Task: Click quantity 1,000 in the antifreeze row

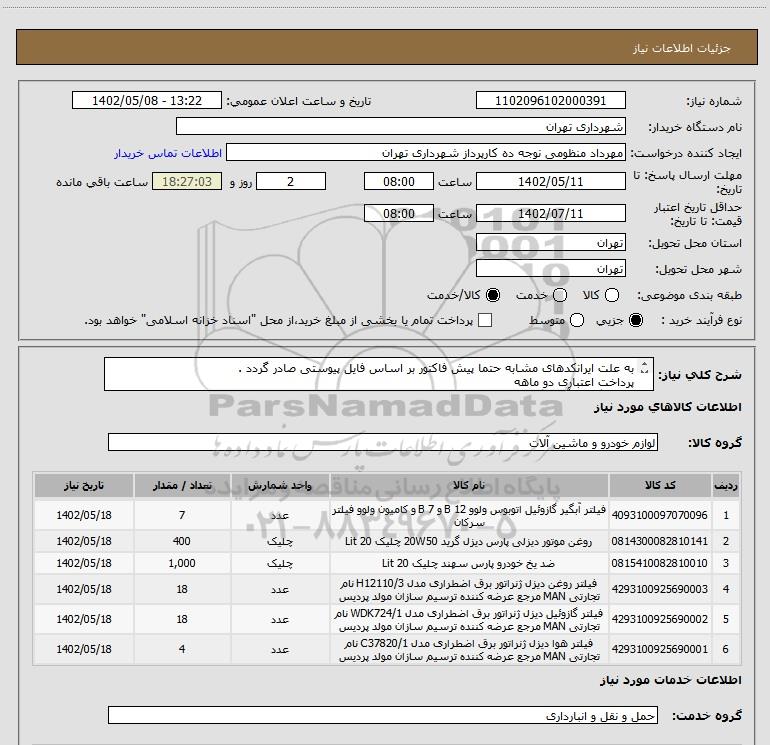Action: 182,563
